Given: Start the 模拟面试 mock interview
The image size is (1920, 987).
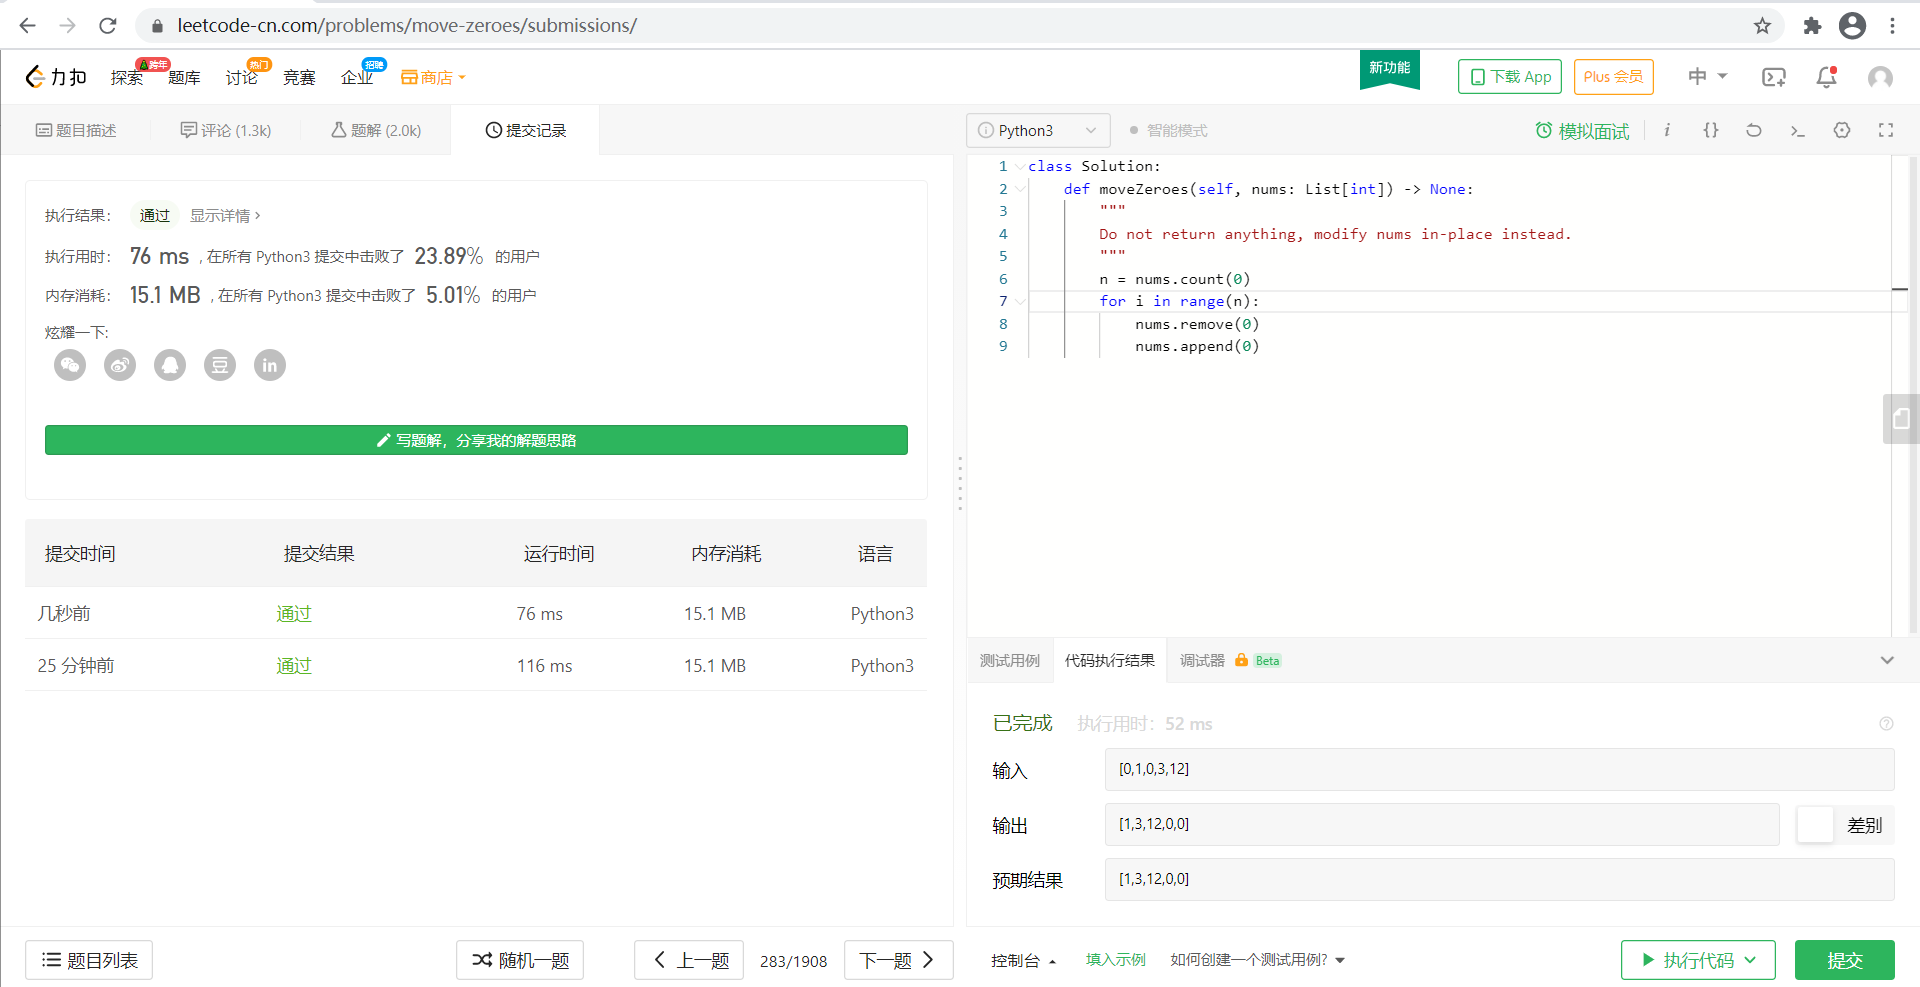Looking at the screenshot, I should tap(1581, 130).
